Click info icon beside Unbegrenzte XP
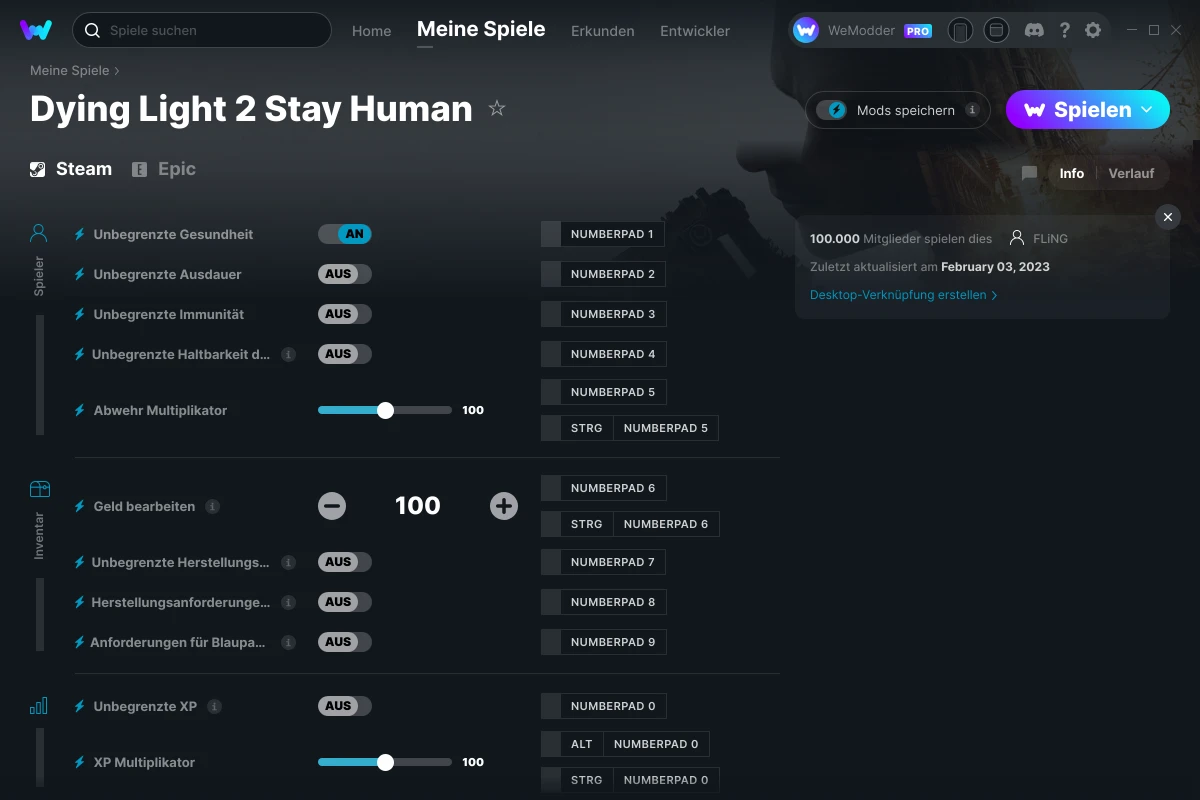 click(x=214, y=706)
